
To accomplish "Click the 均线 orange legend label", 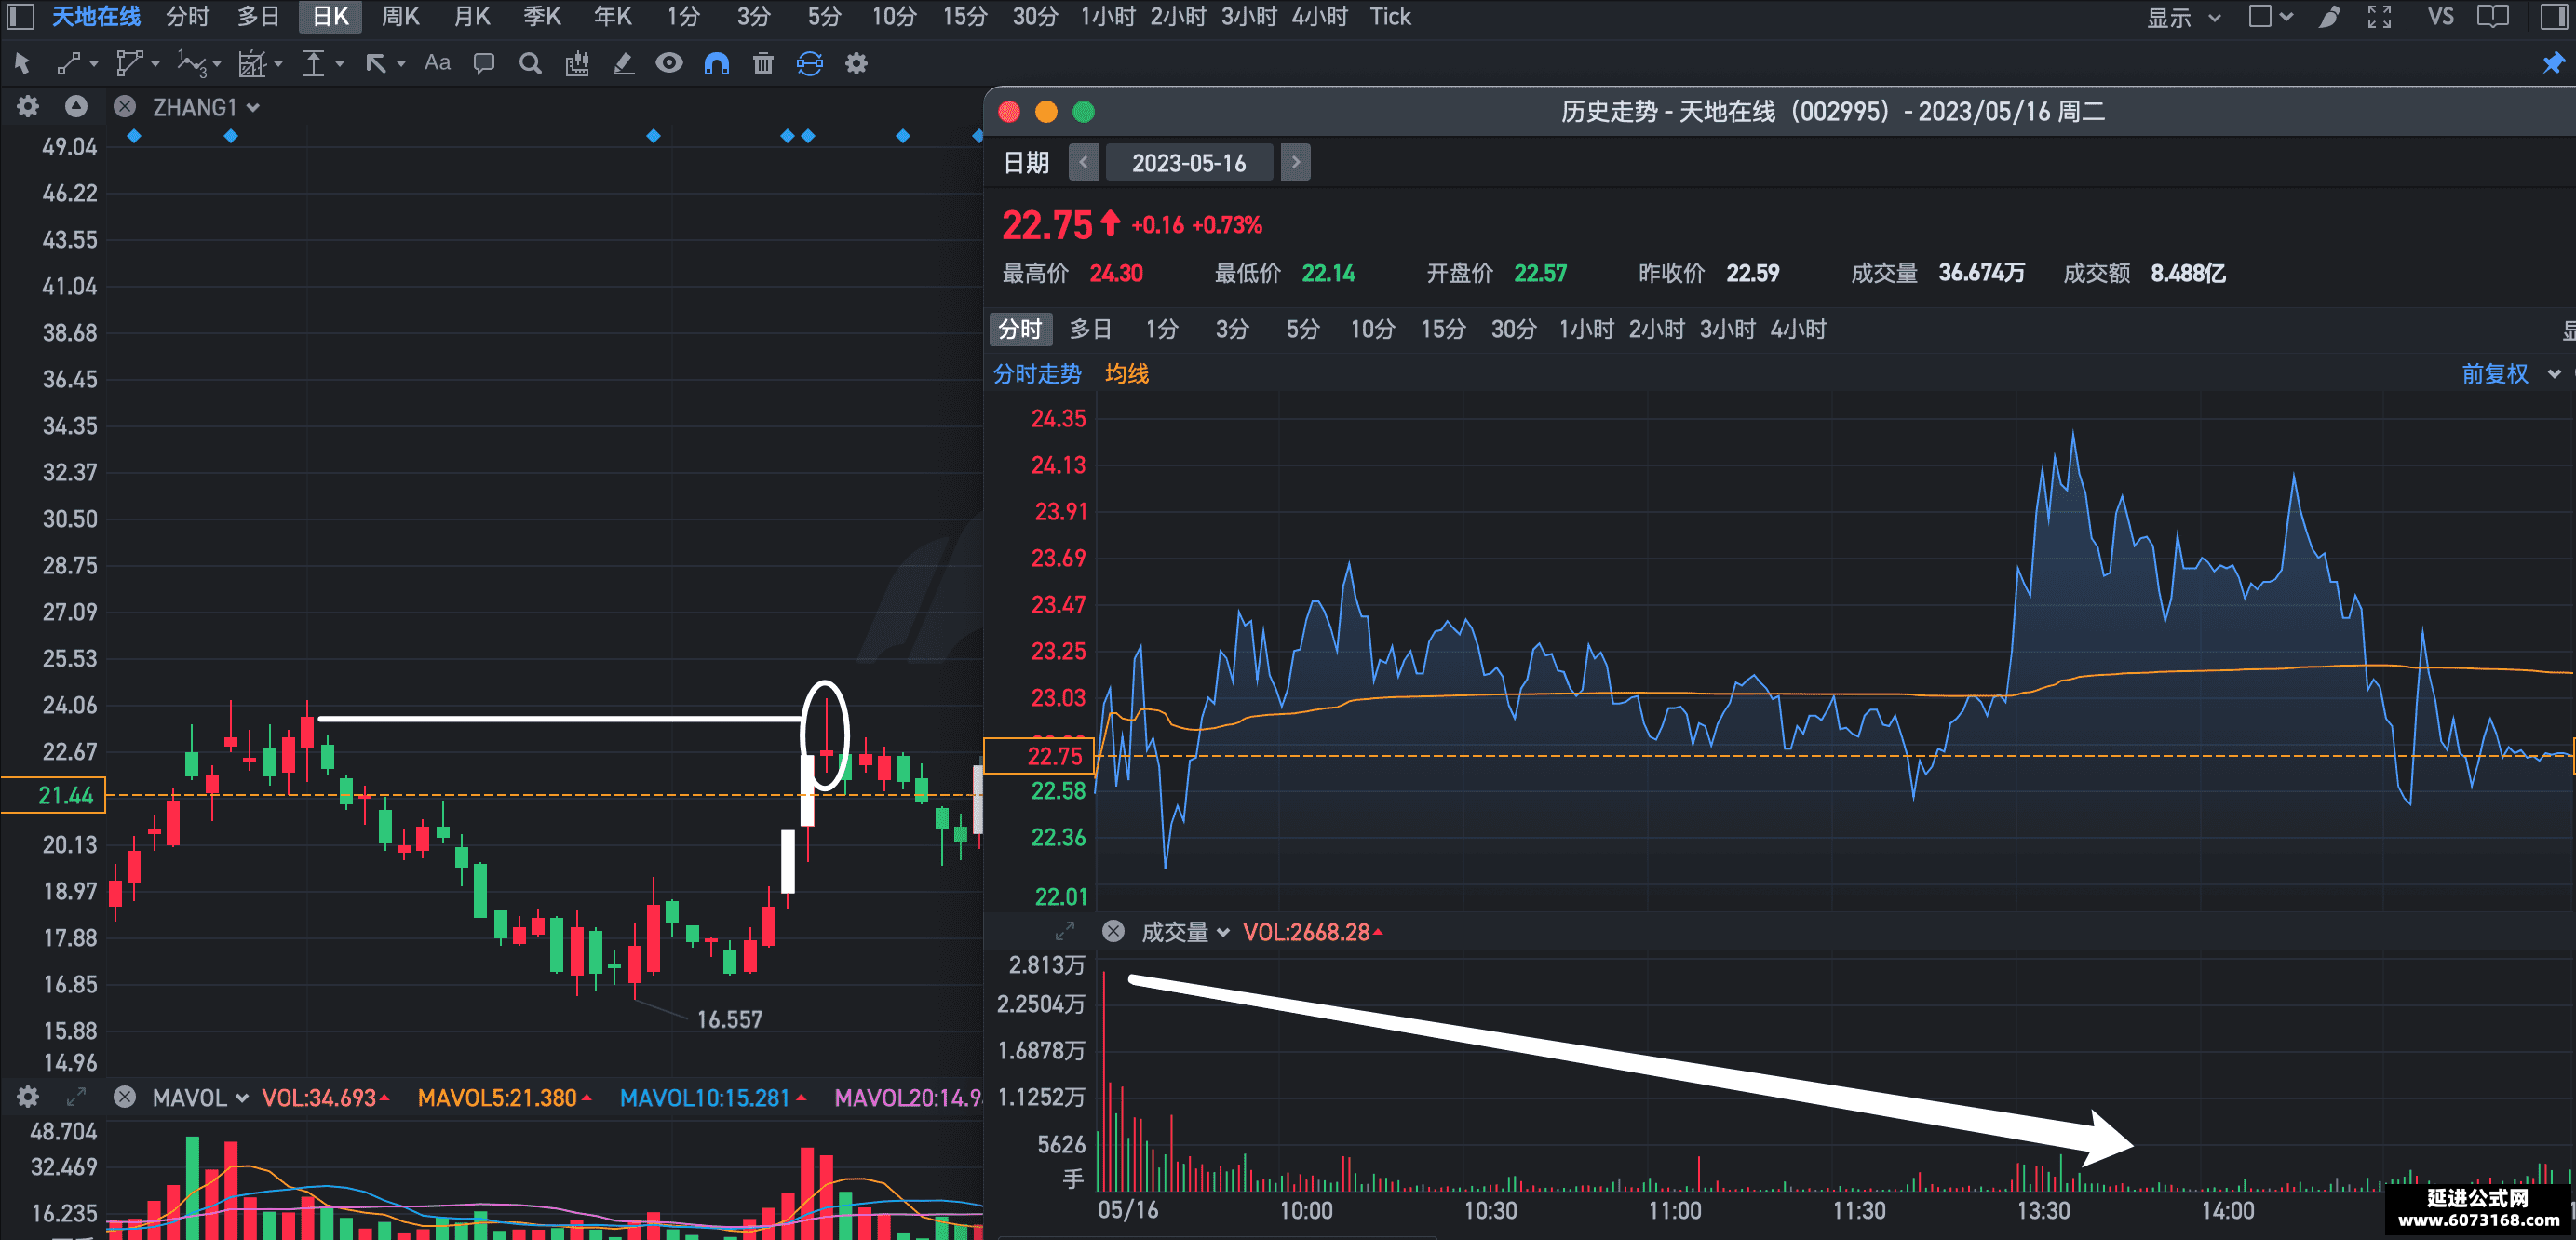I will pyautogui.click(x=1126, y=374).
